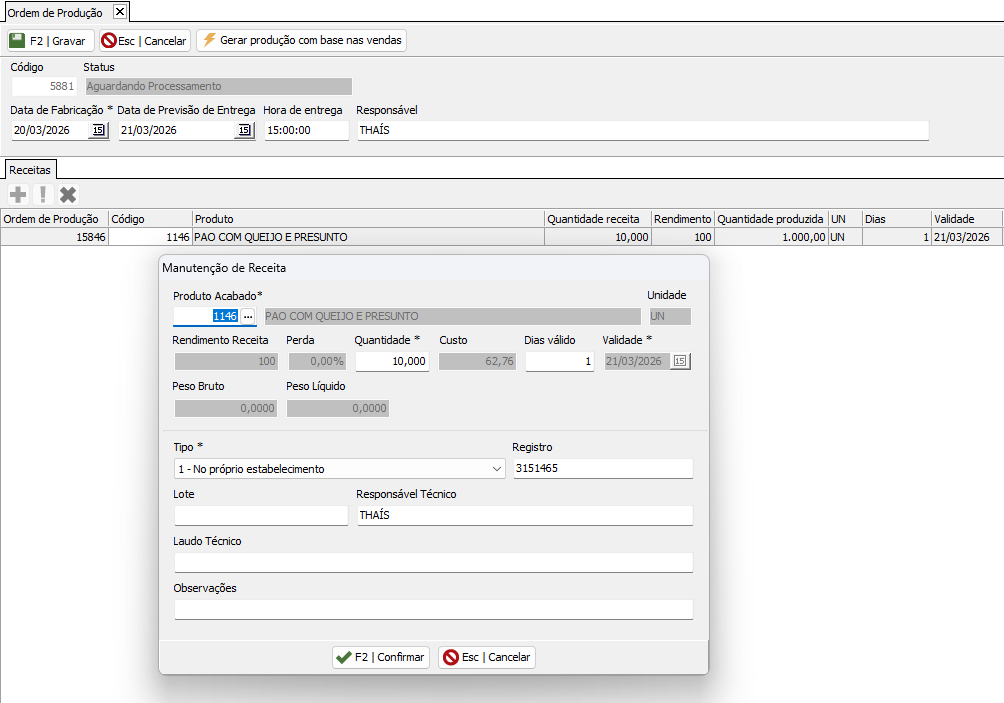Open calendar picker for Data de Fabricação
The width and height of the screenshot is (1004, 703).
98,130
